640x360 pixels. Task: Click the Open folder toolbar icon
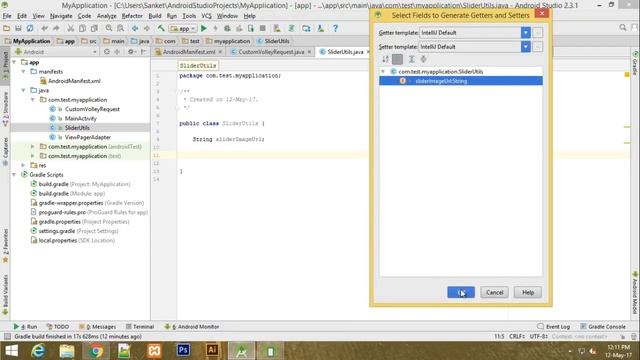pyautogui.click(x=7, y=28)
